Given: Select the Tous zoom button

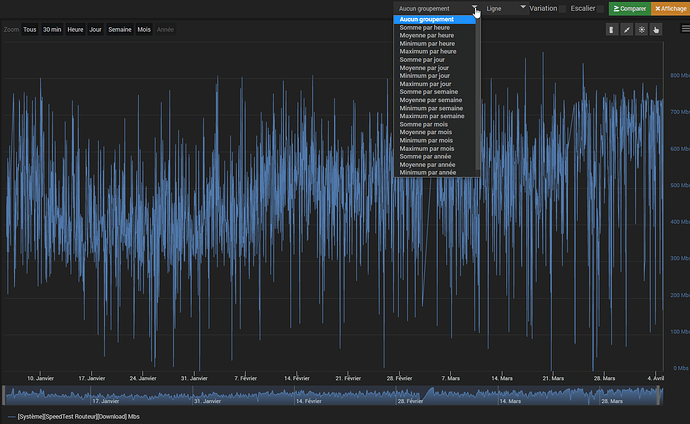Looking at the screenshot, I should [x=29, y=30].
